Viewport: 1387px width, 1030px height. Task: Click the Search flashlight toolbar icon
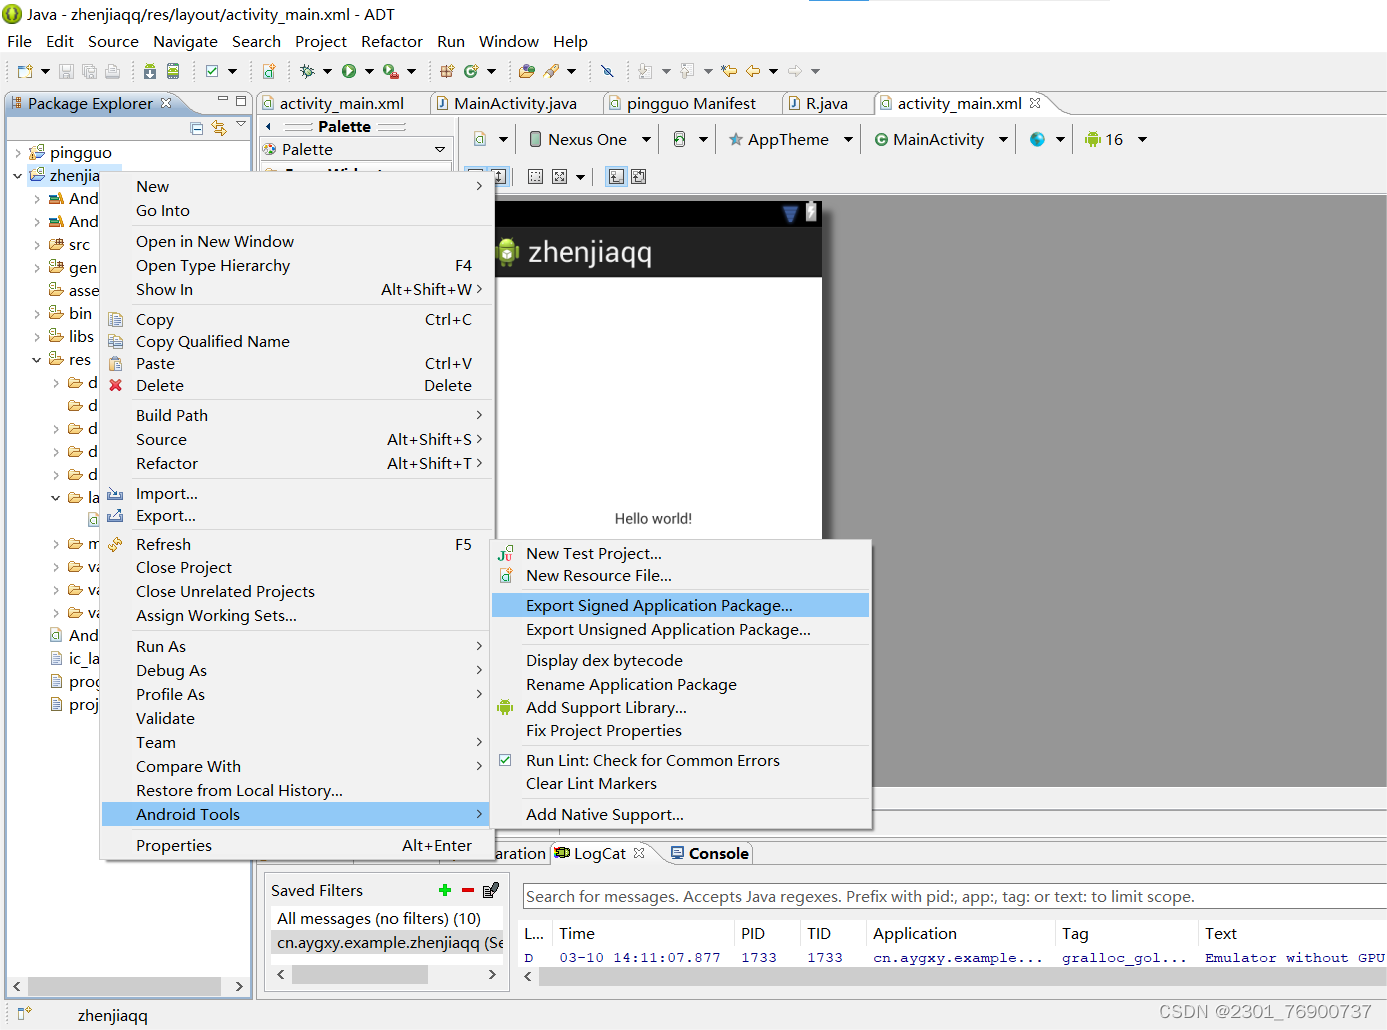click(x=552, y=71)
